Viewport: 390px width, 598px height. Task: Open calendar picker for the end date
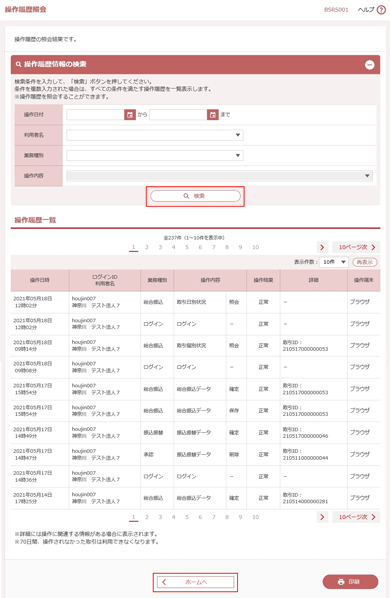[x=213, y=114]
